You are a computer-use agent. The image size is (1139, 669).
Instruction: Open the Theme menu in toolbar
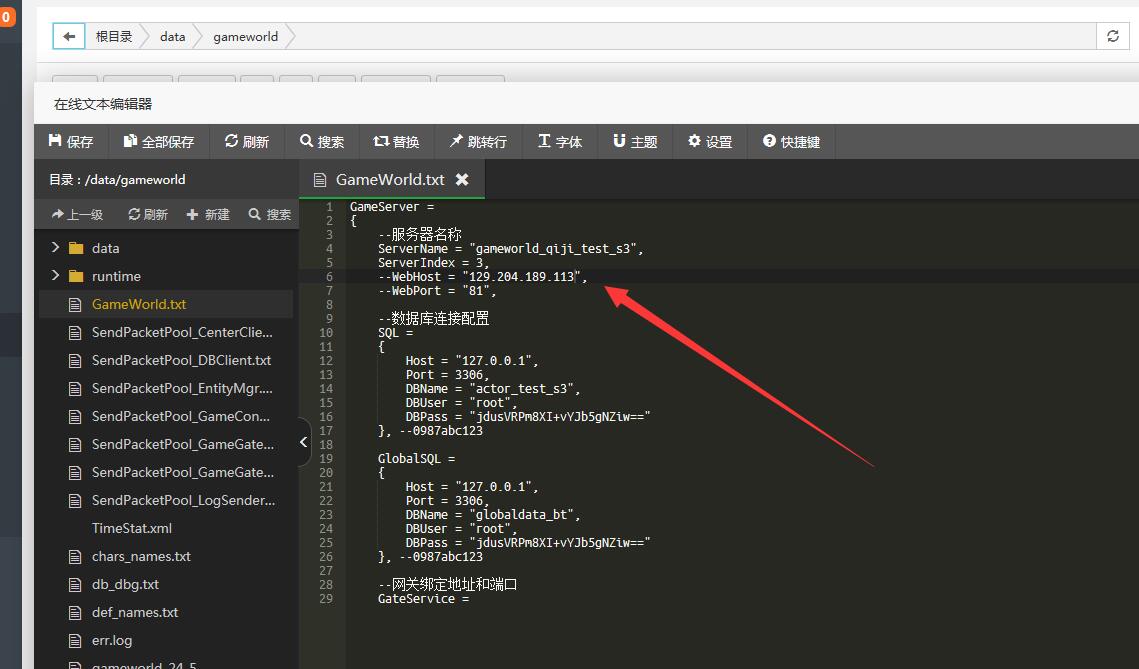click(x=635, y=142)
